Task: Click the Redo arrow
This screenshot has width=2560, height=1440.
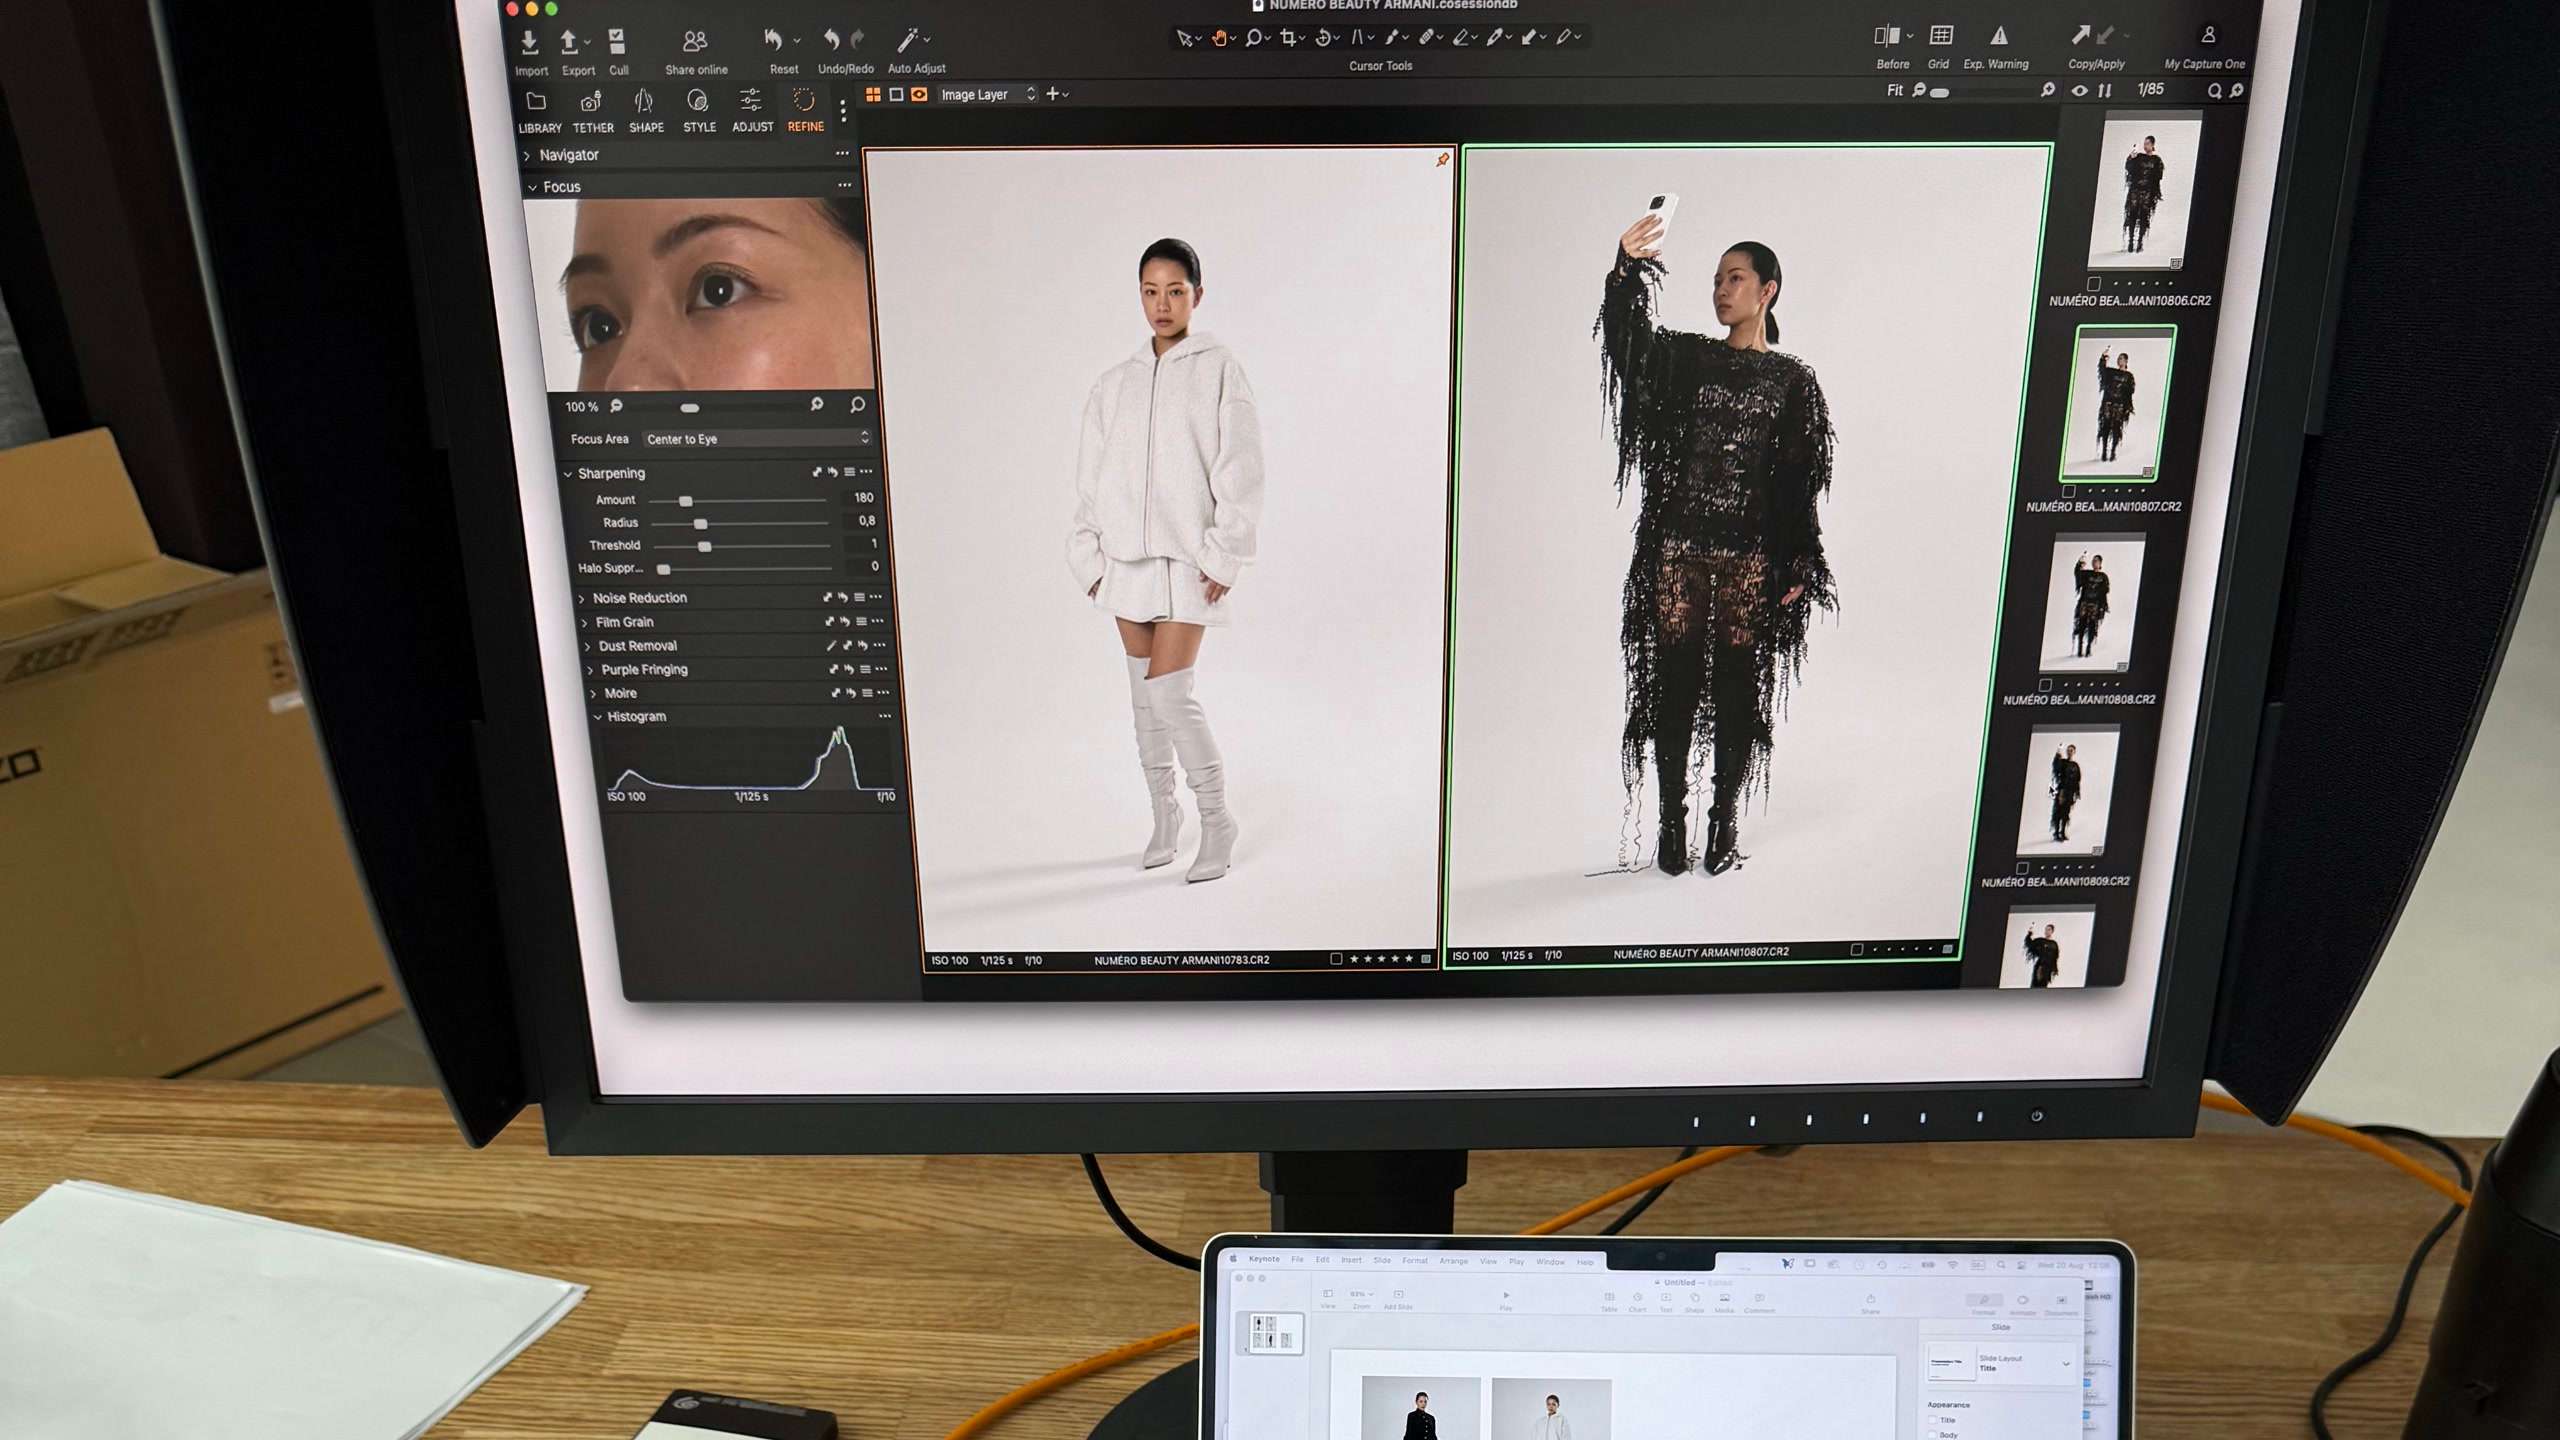Action: (x=858, y=39)
